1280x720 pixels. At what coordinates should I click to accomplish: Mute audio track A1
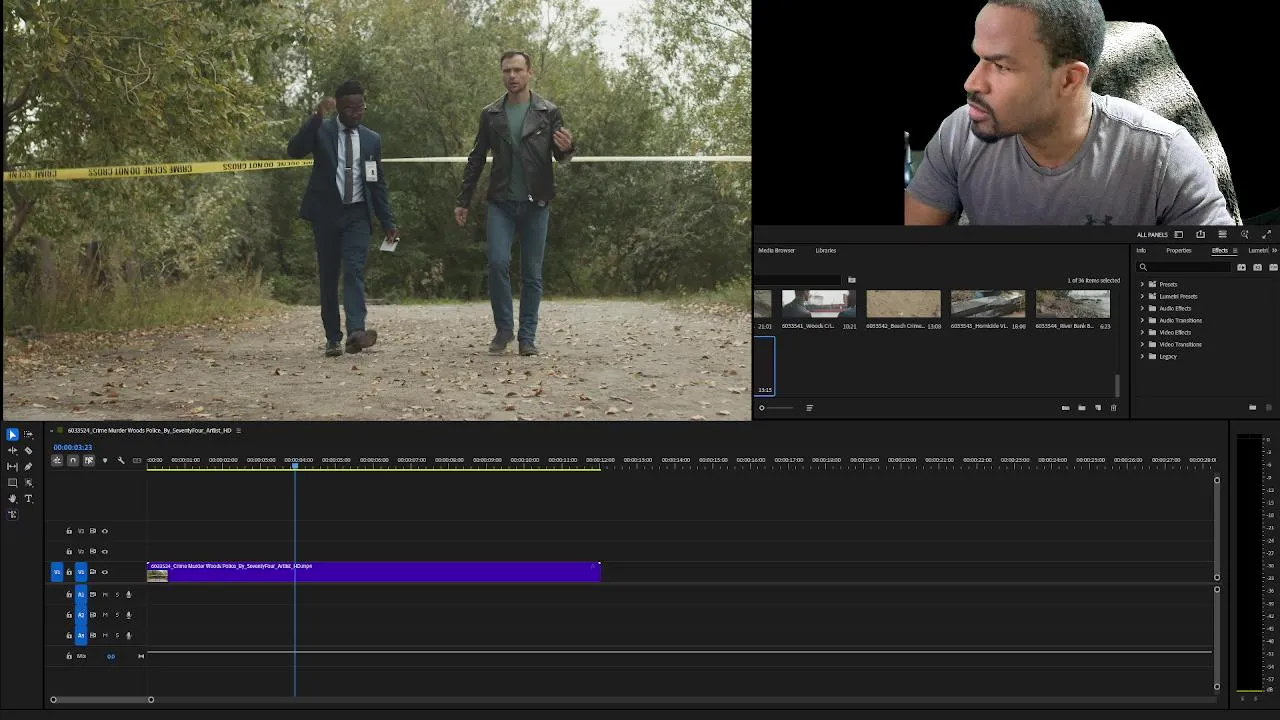point(105,594)
